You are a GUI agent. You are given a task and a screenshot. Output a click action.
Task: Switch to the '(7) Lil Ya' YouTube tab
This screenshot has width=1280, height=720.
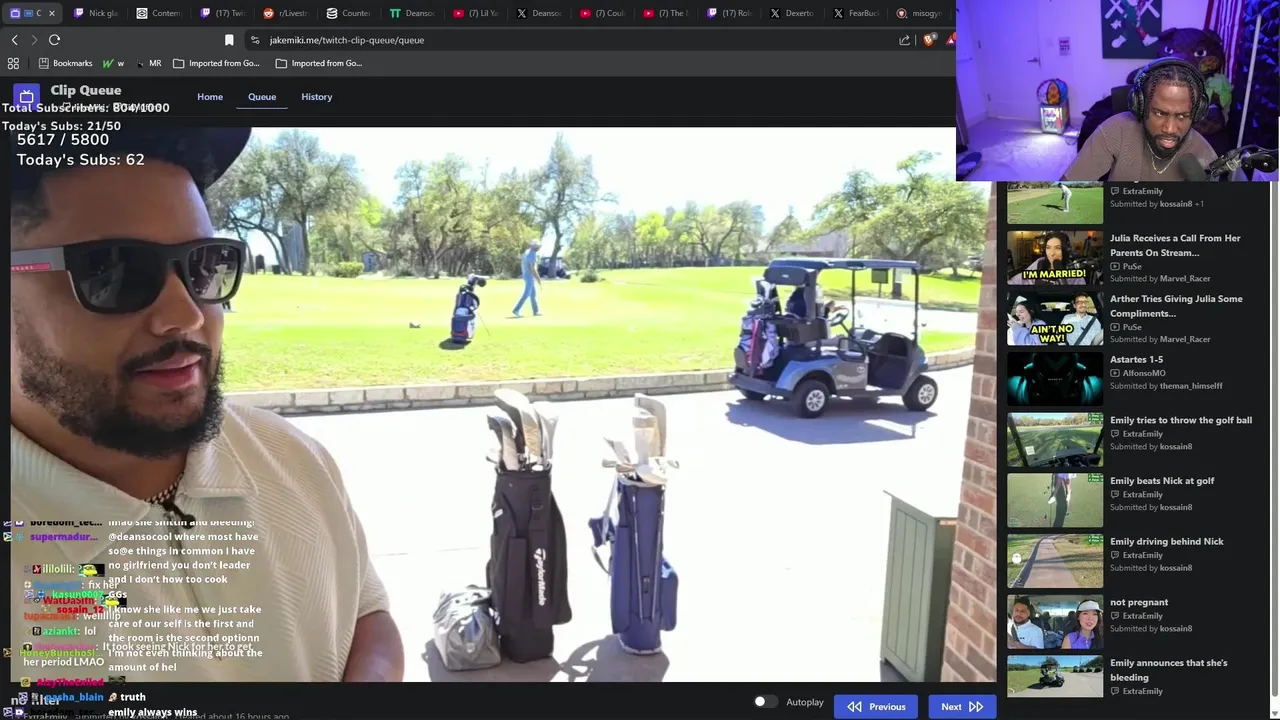click(477, 13)
